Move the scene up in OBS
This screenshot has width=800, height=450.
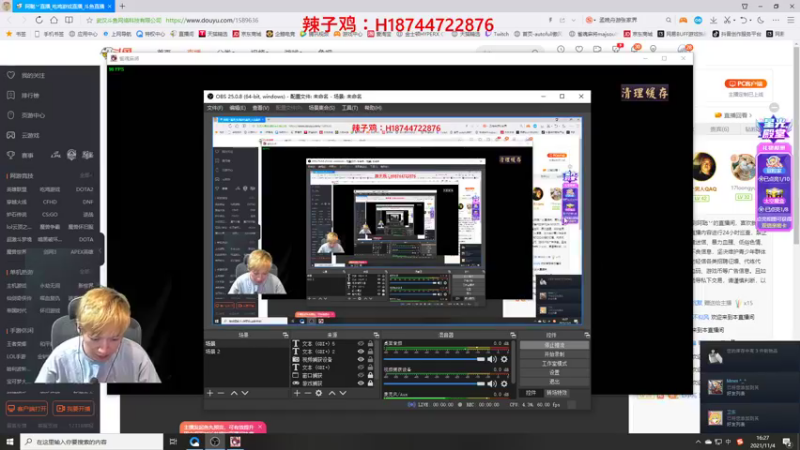coord(234,393)
